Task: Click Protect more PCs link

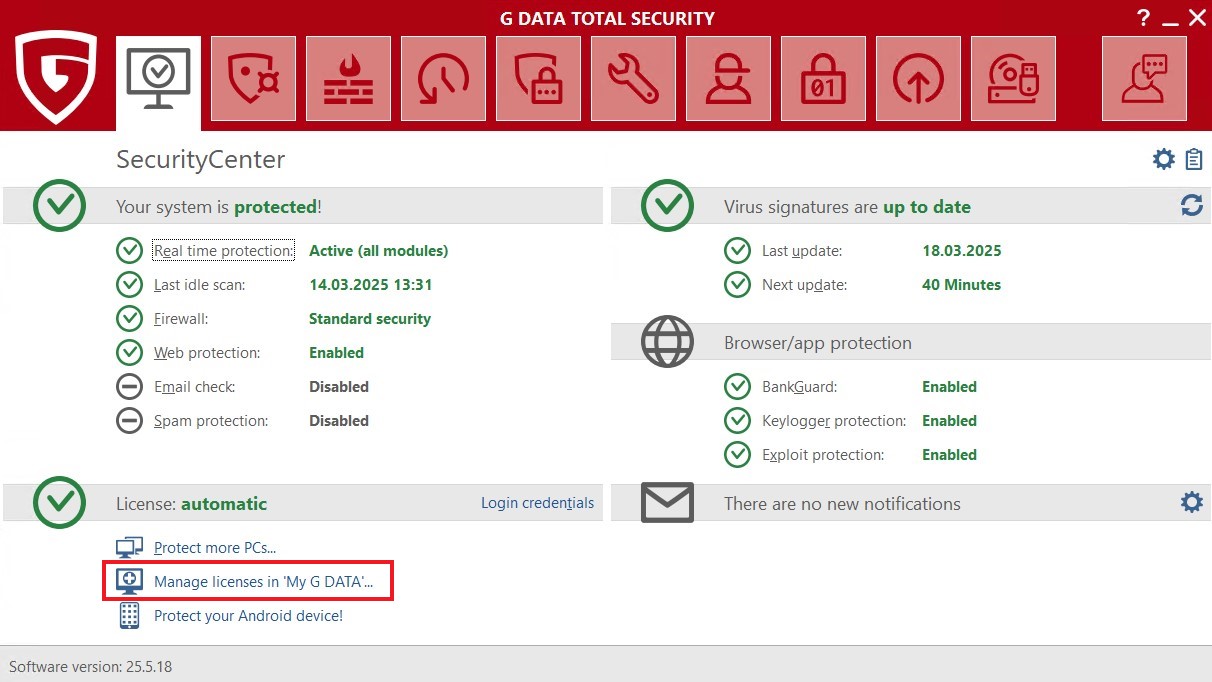Action: tap(215, 548)
